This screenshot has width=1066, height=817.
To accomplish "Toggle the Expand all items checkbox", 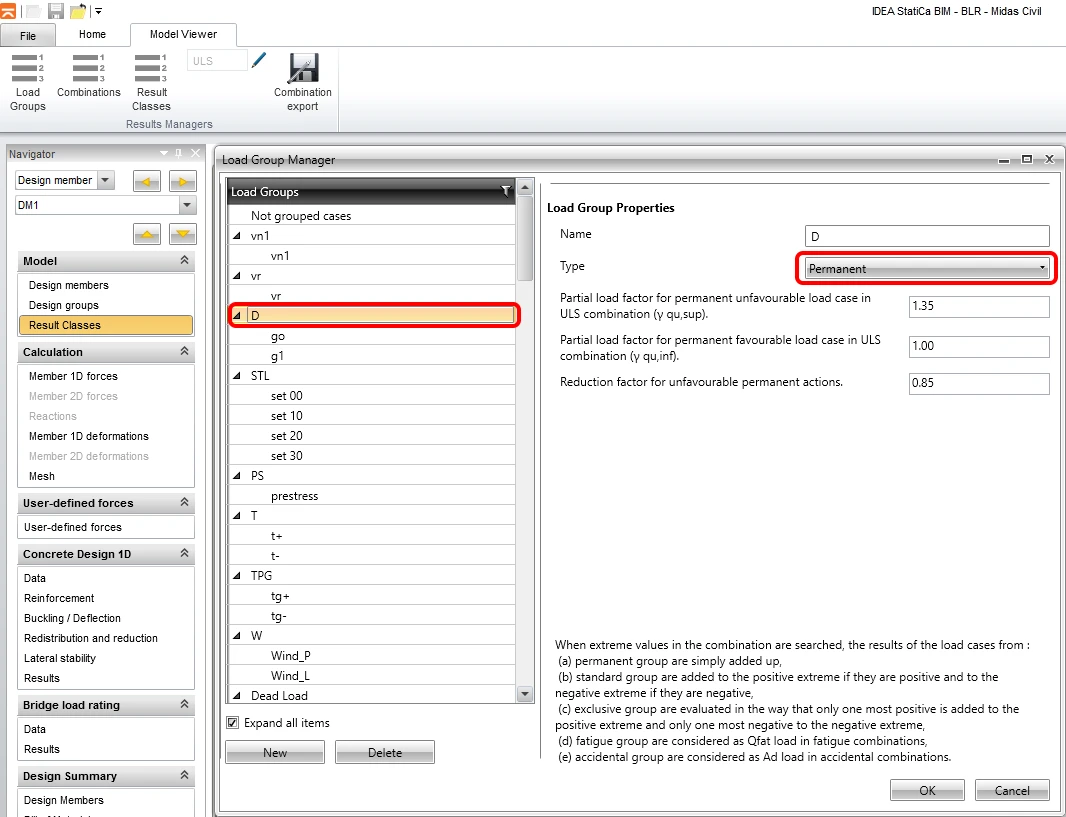I will pos(233,723).
